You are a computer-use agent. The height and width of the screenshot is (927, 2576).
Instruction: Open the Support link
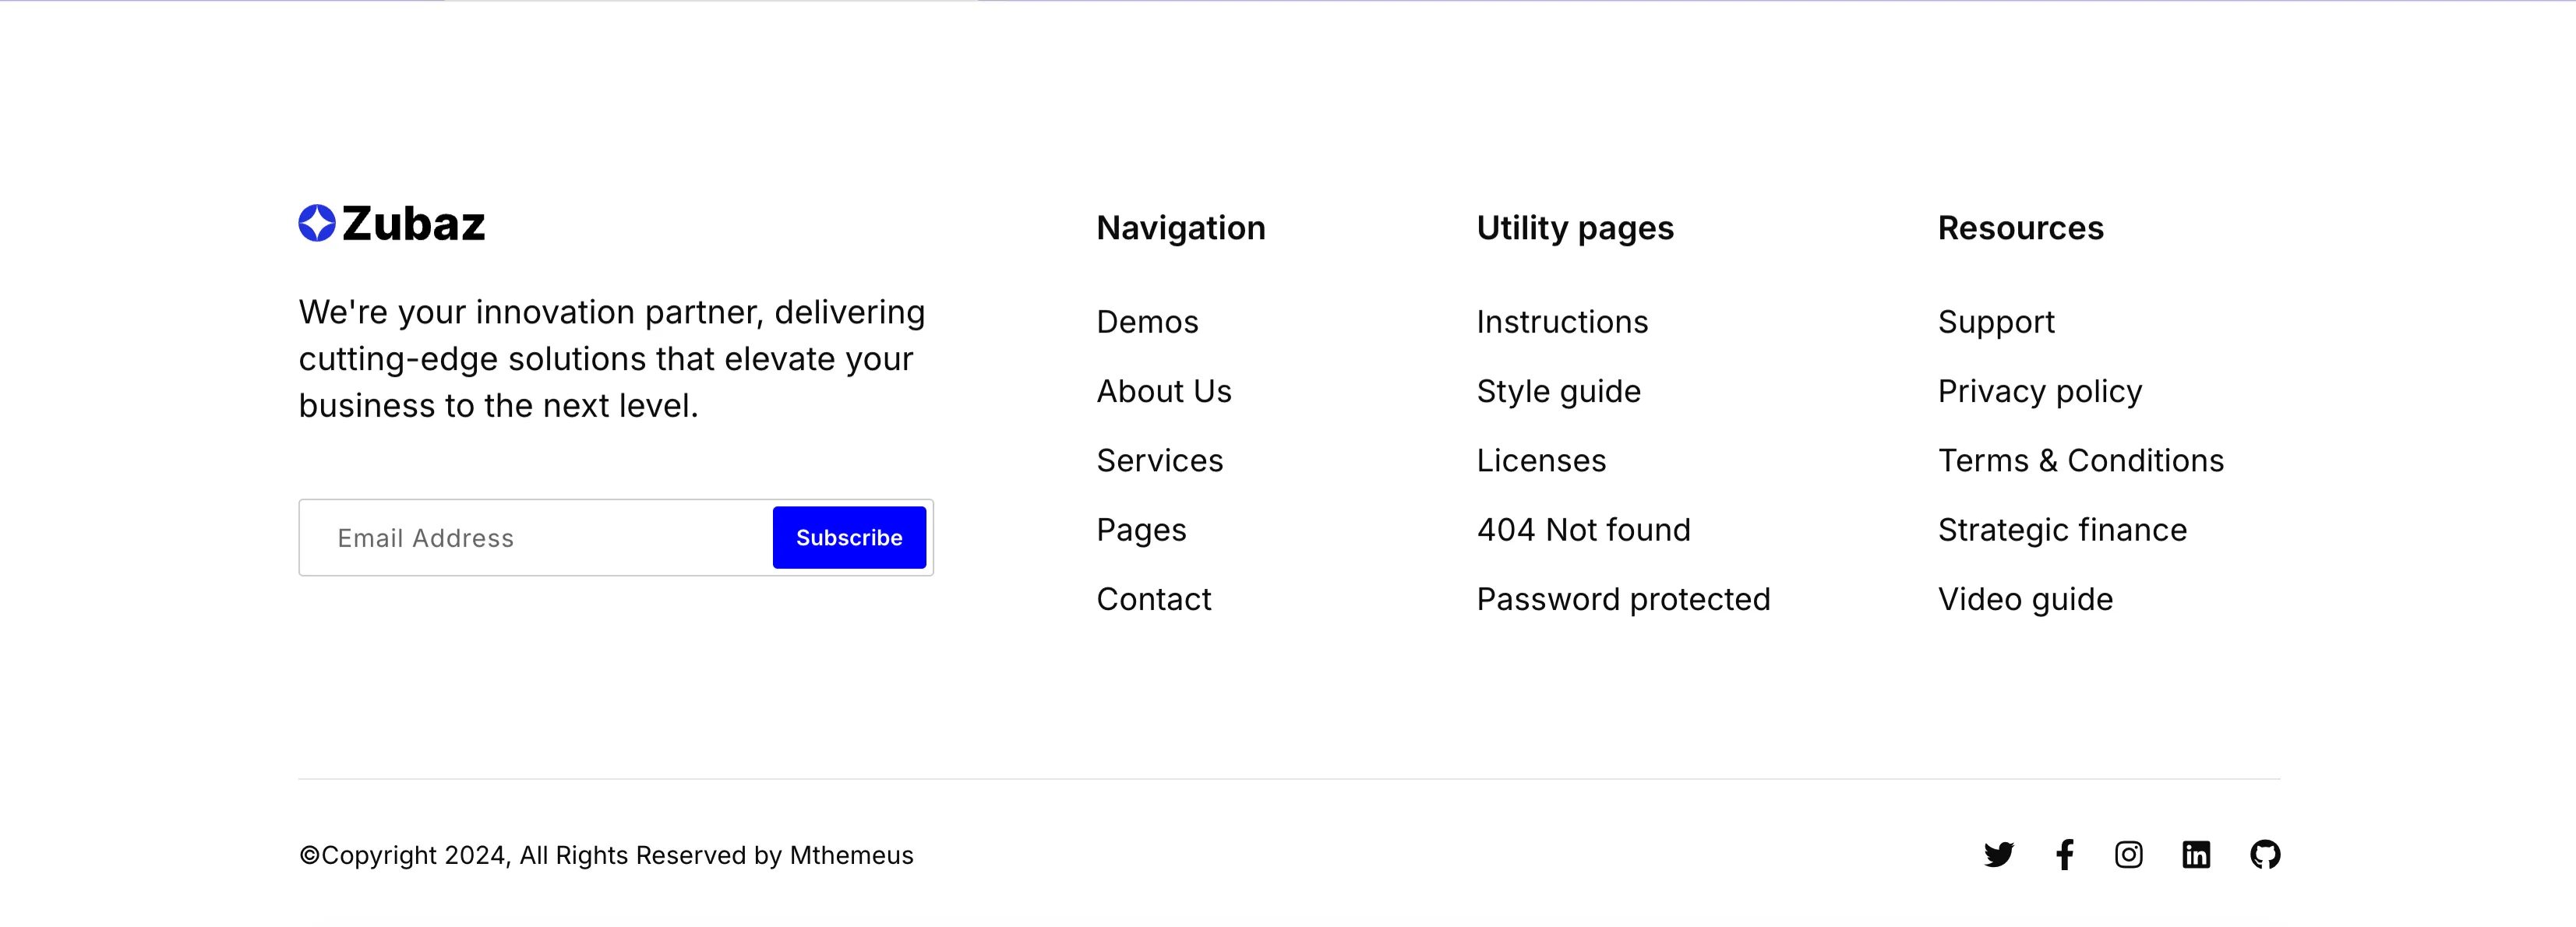[x=1996, y=323]
